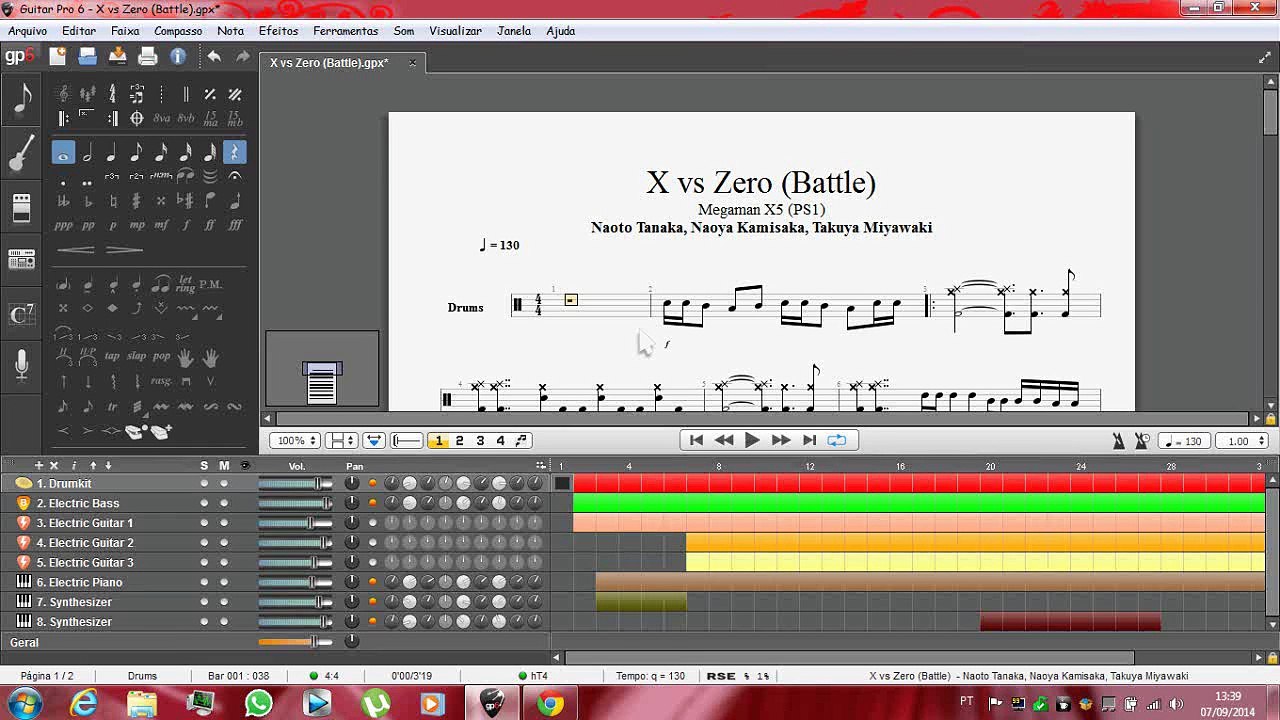1280x720 pixels.
Task: Open the Arquivo menu
Action: 28,31
